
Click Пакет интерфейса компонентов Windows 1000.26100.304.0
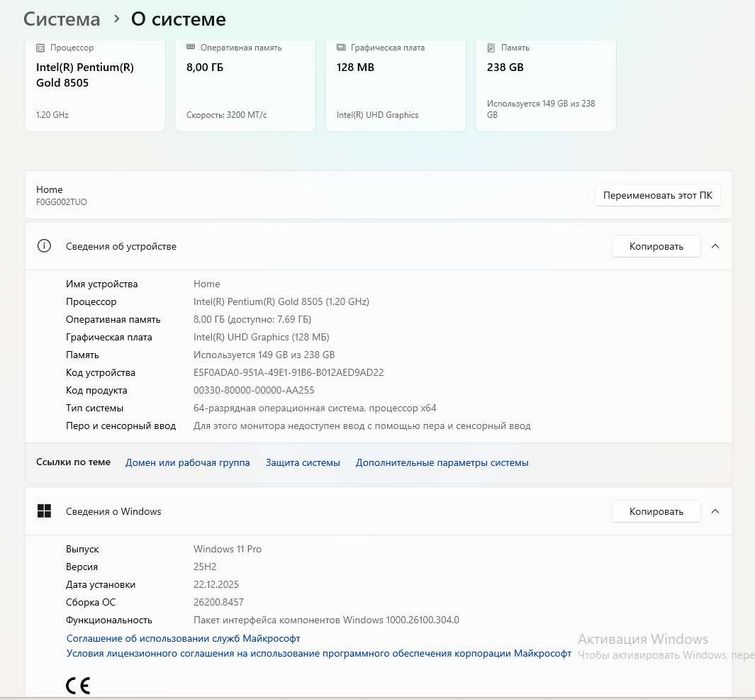(326, 620)
